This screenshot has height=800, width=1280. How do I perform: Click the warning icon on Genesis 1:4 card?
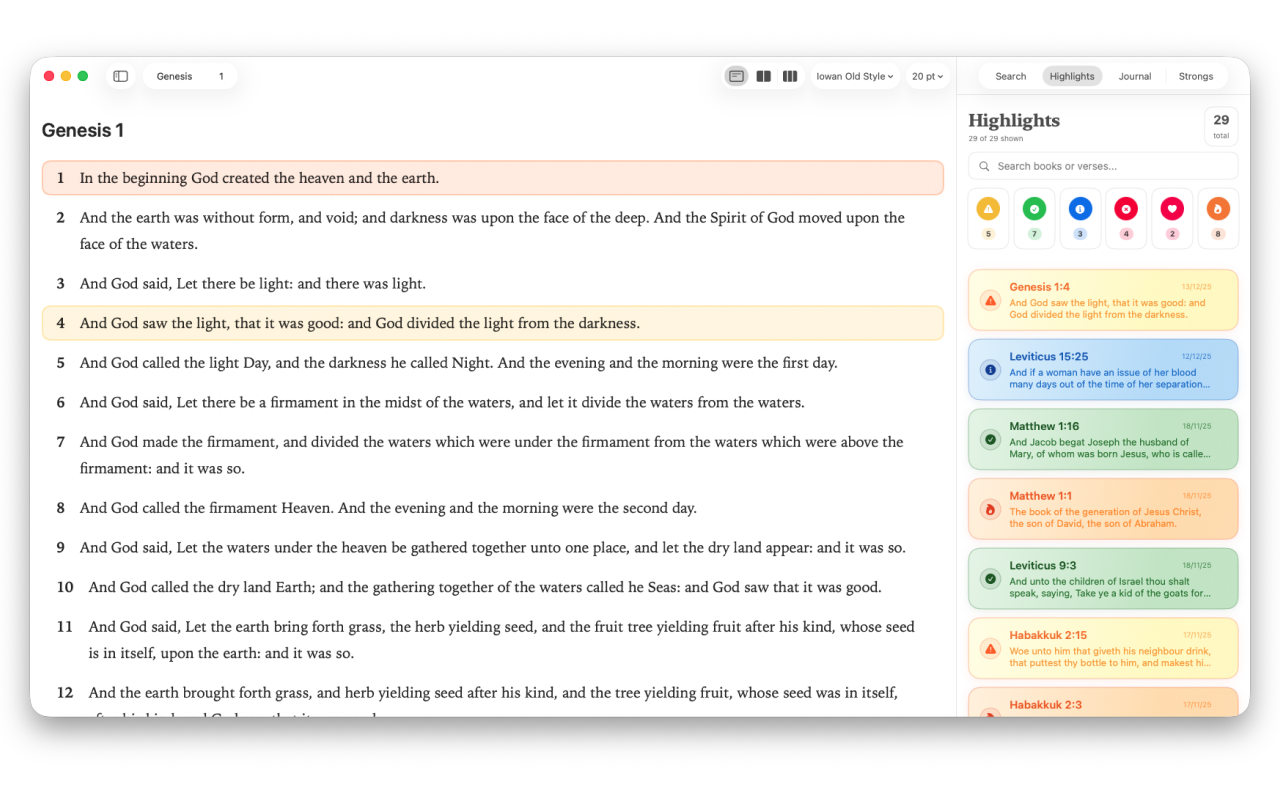point(991,300)
